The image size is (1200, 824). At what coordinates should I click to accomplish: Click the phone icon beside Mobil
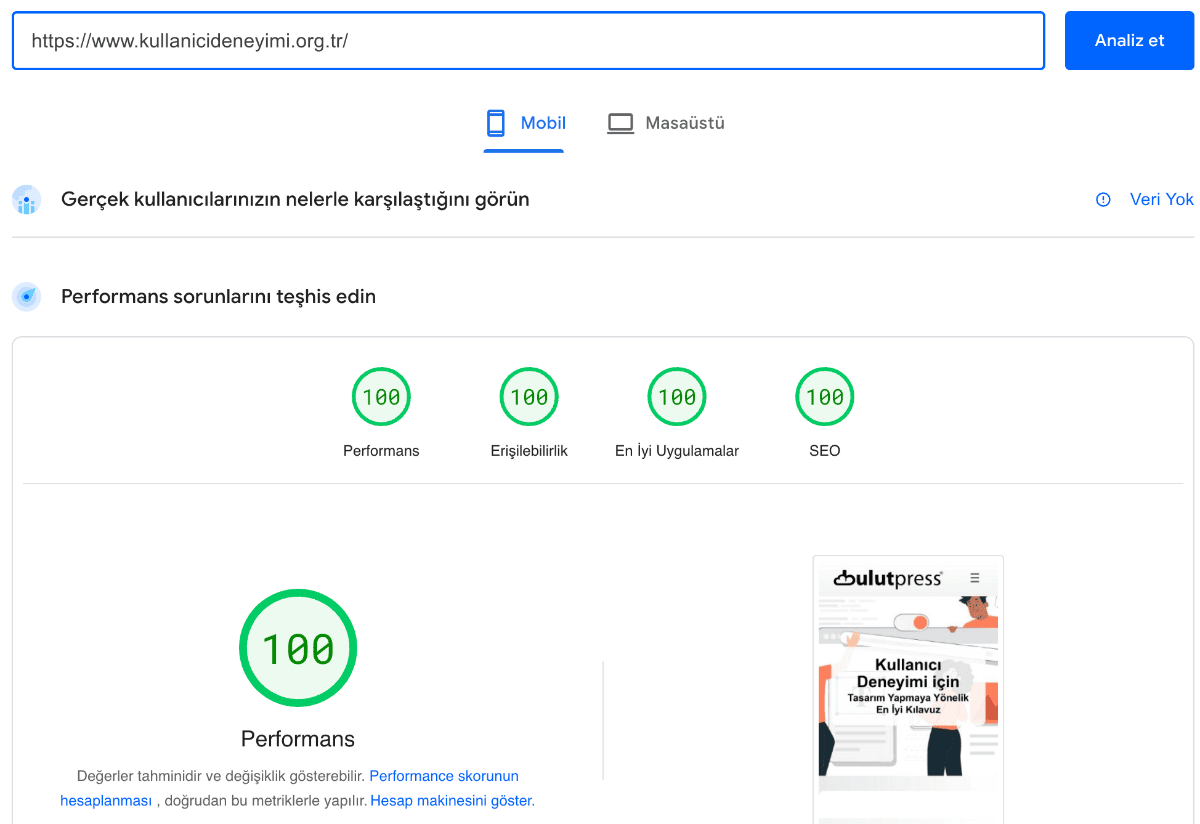point(496,123)
